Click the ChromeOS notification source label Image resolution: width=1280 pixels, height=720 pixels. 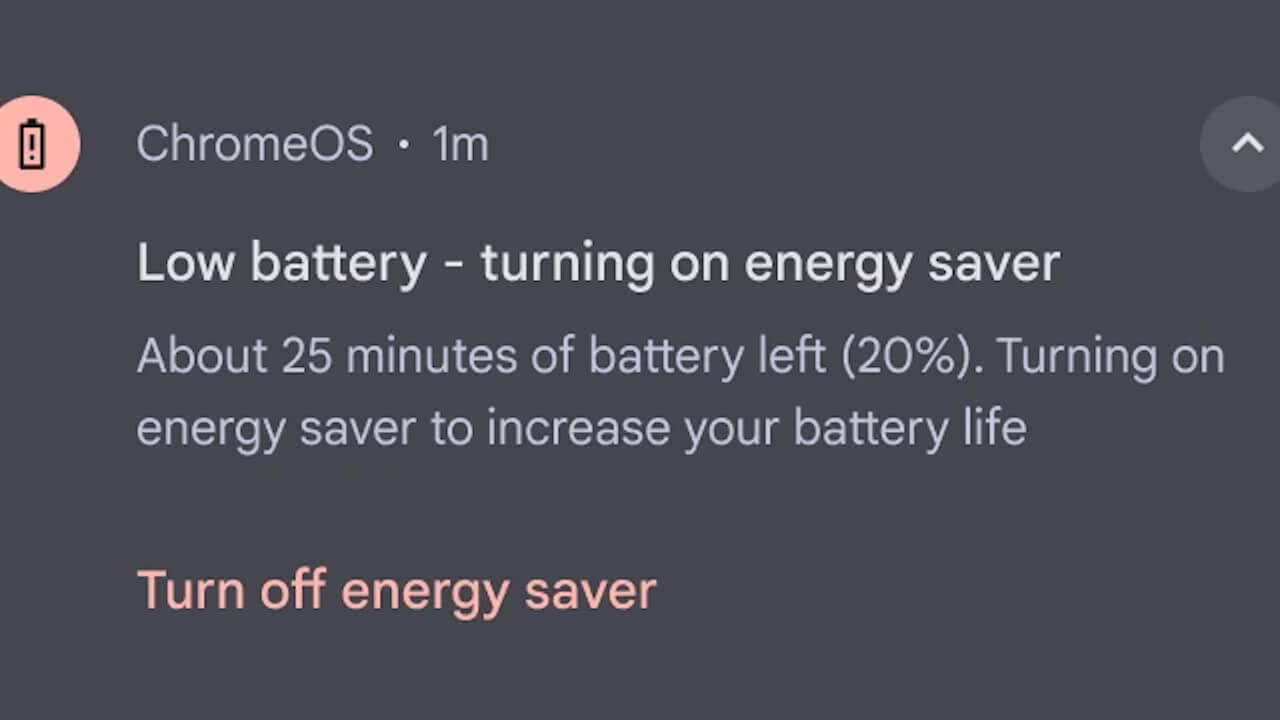tap(254, 144)
